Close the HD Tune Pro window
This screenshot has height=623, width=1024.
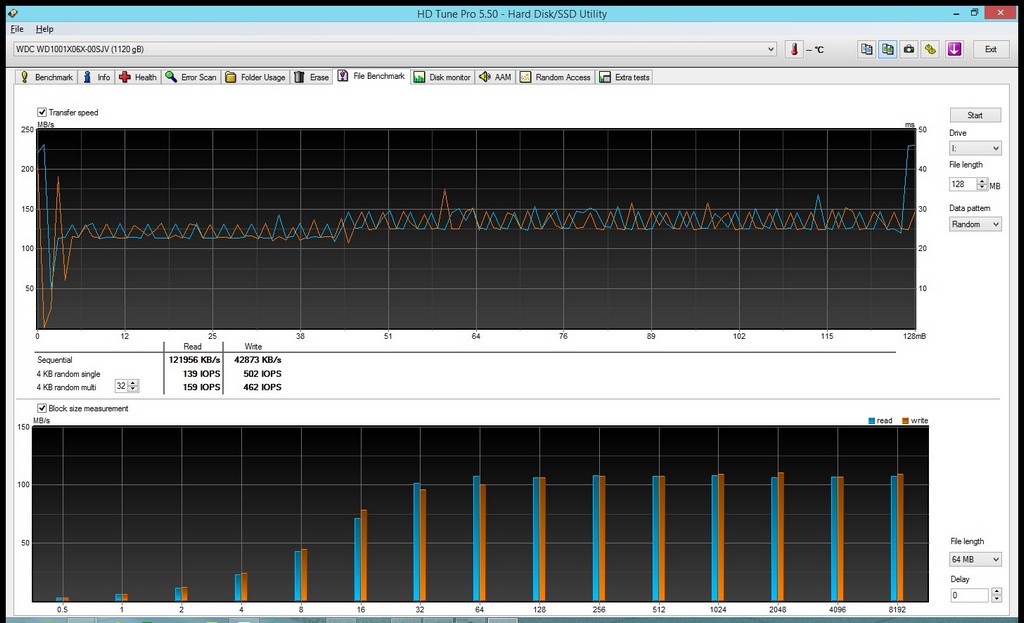[1000, 13]
